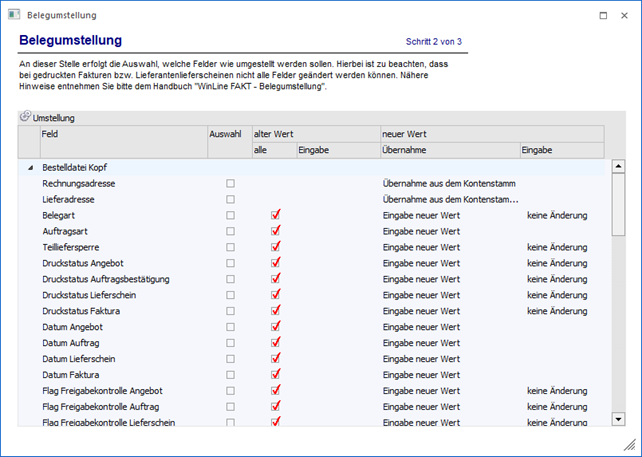Click the red checkmark for Datum Faktura
This screenshot has width=642, height=457.
pyautogui.click(x=276, y=375)
